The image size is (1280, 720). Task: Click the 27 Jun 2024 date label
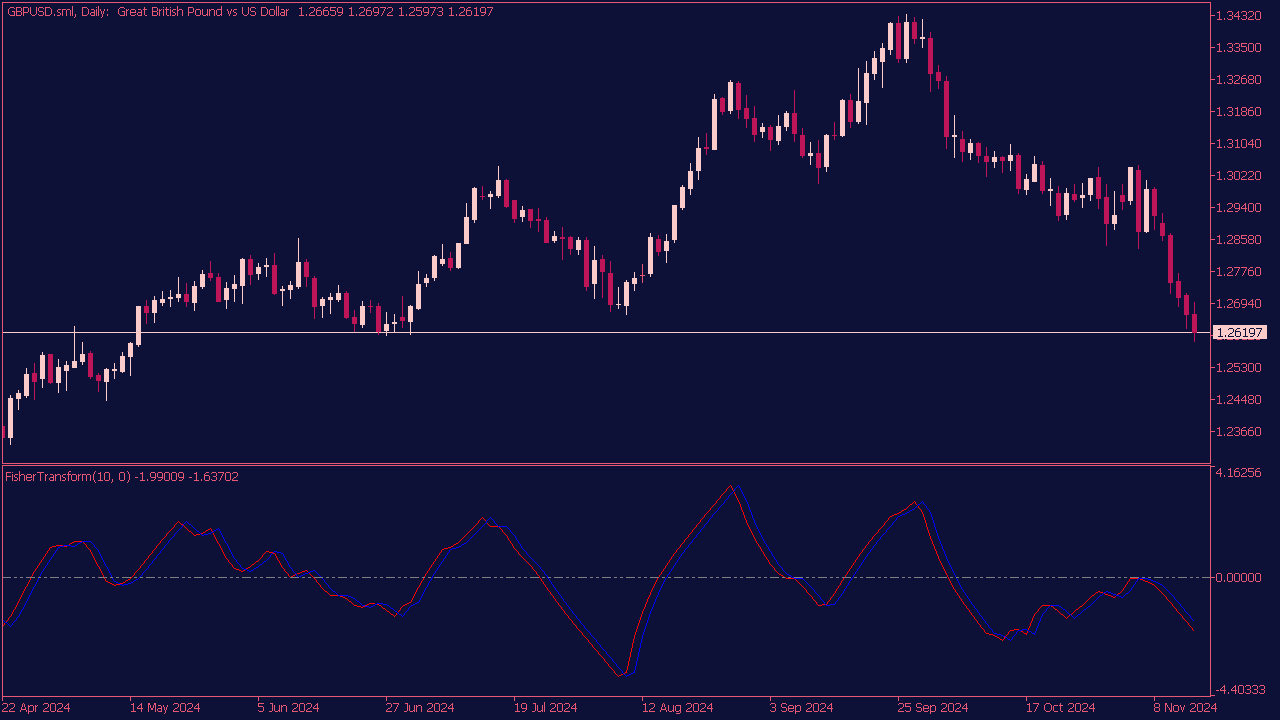coord(420,708)
